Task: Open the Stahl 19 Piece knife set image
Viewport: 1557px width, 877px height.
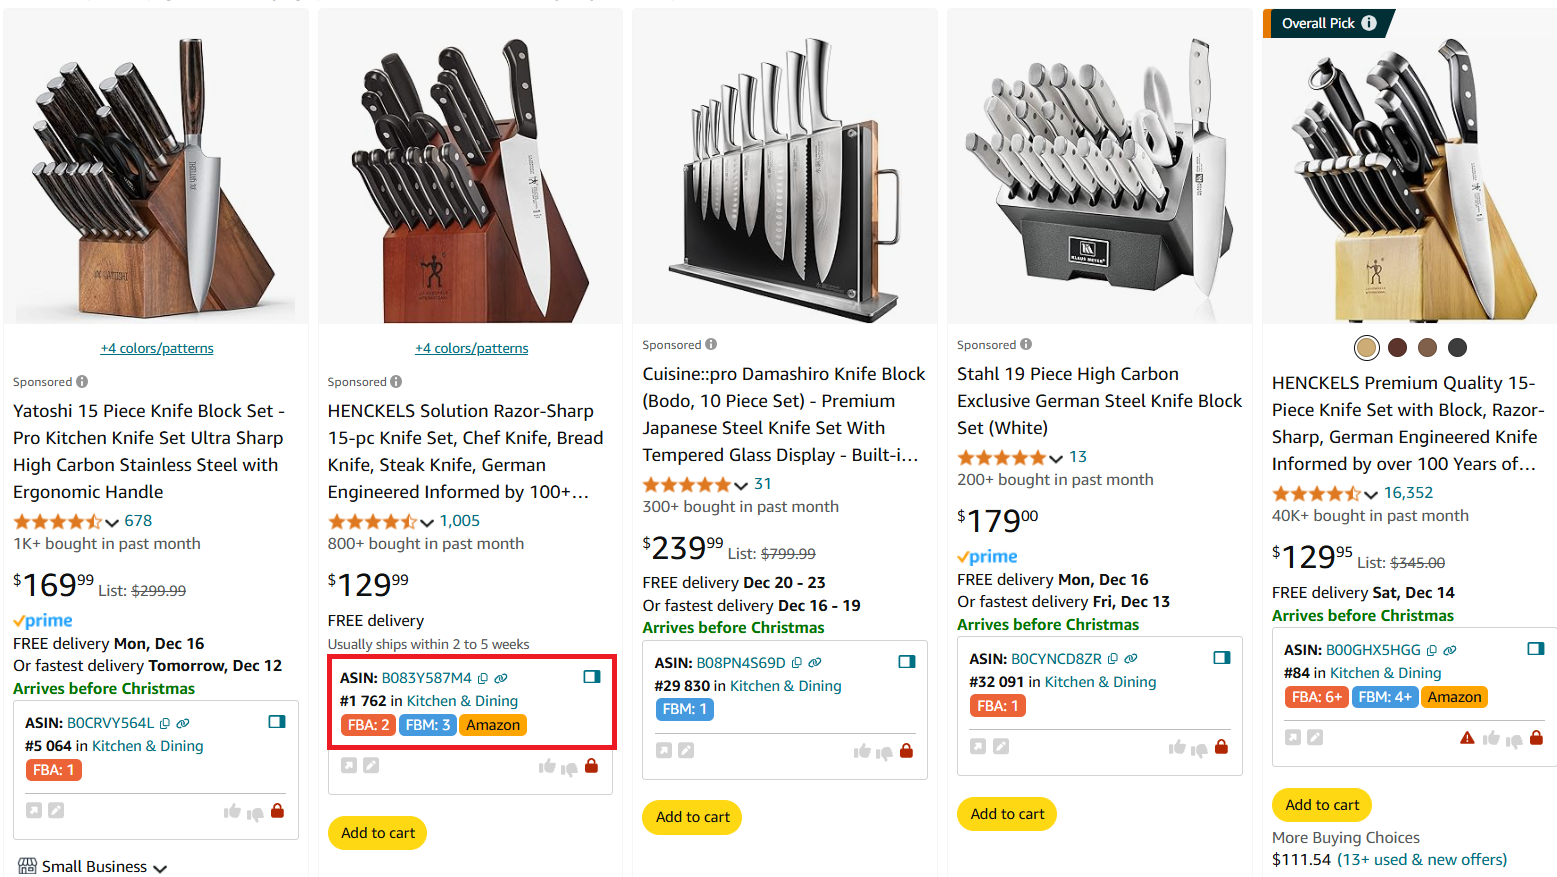Action: [x=1099, y=170]
